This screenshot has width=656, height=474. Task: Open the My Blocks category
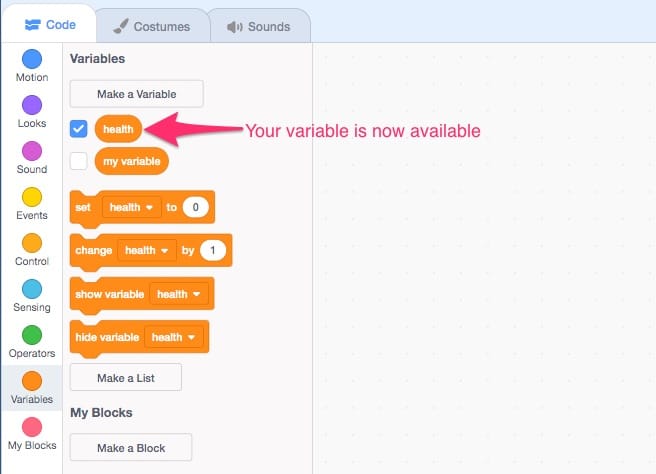point(32,428)
